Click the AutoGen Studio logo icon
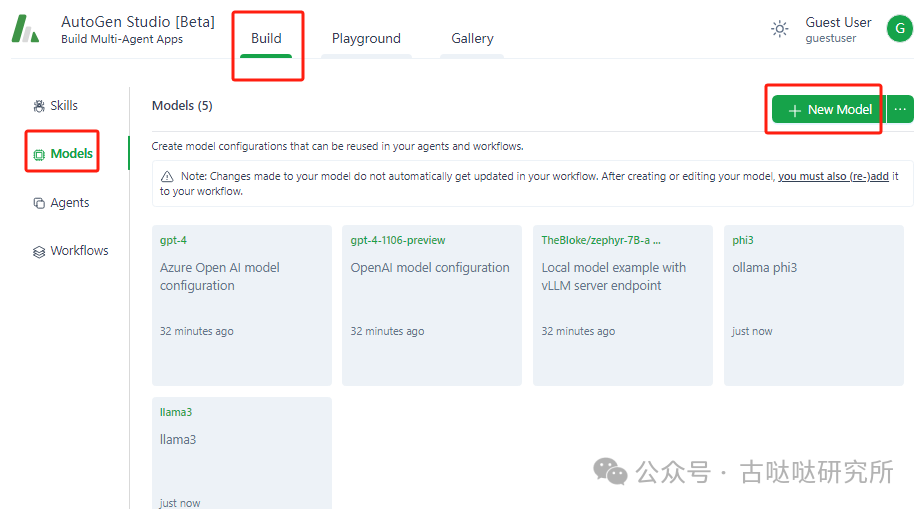This screenshot has height=509, width=923. [25, 29]
